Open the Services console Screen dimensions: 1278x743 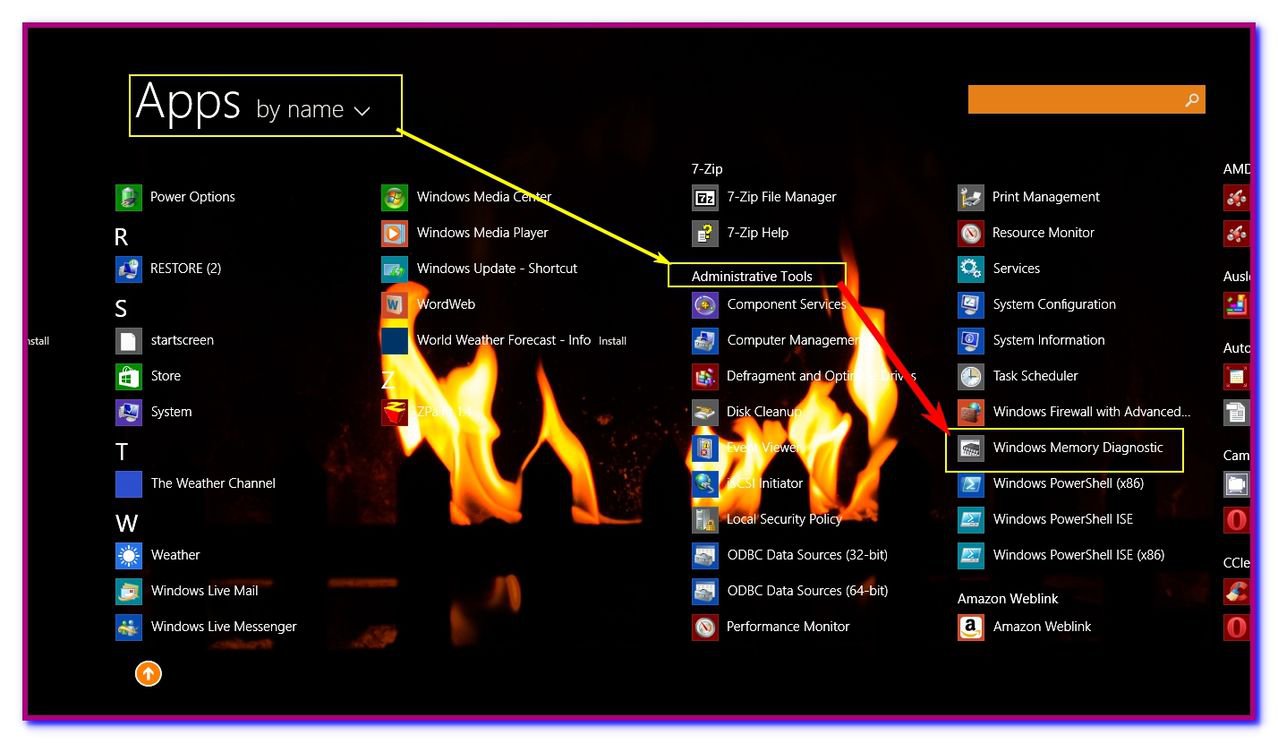(x=999, y=269)
